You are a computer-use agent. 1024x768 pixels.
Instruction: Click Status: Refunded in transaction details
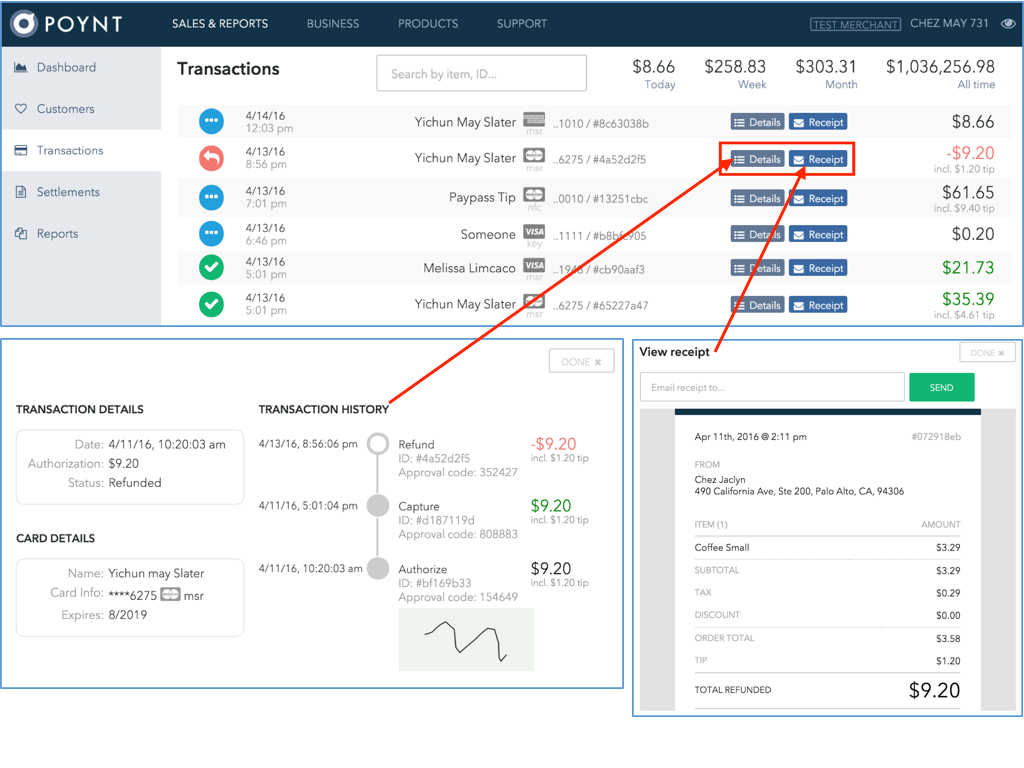pos(115,483)
